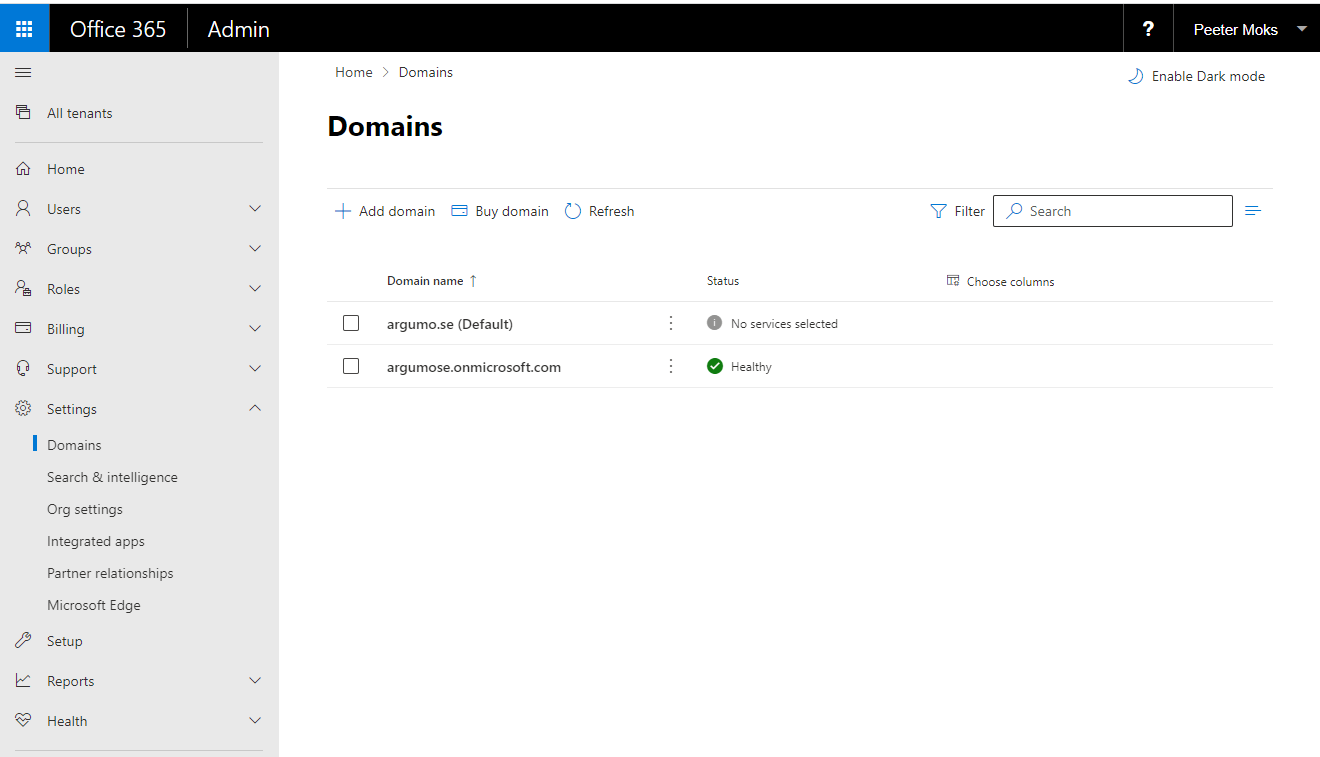Click the card icon beside Buy domain
This screenshot has height=757, width=1320.
tap(460, 211)
